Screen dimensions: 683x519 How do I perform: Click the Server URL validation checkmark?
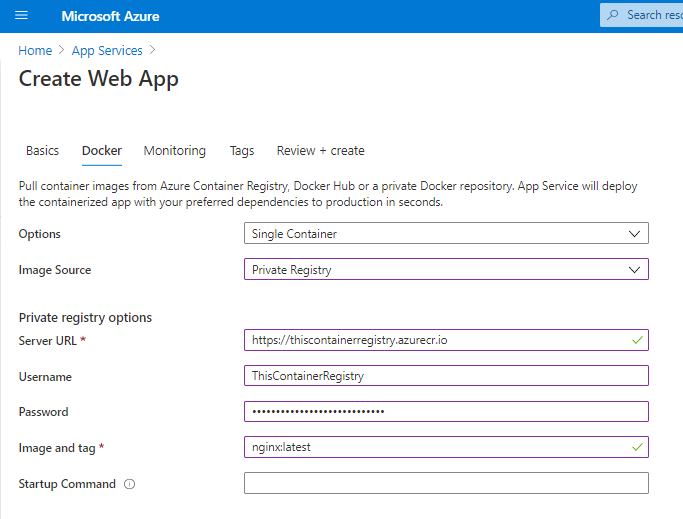coord(637,340)
